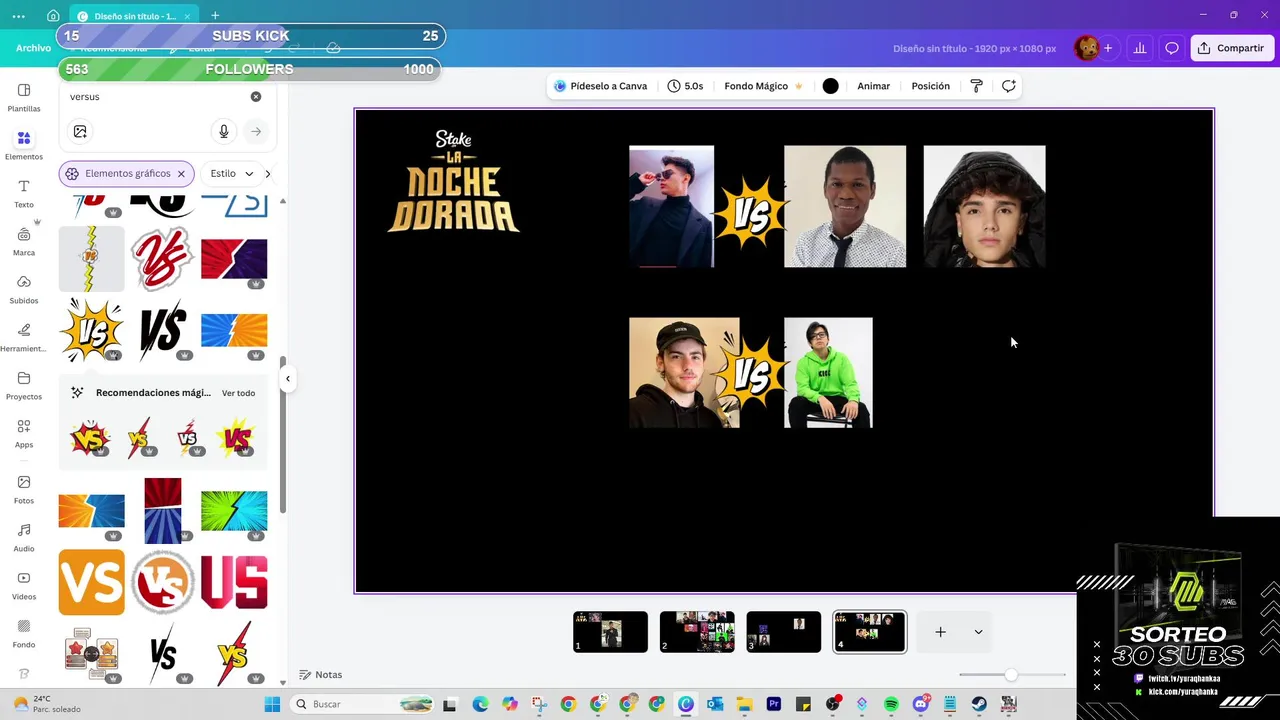The width and height of the screenshot is (1280, 720).
Task: Open the comments speech bubble icon
Action: (1172, 48)
